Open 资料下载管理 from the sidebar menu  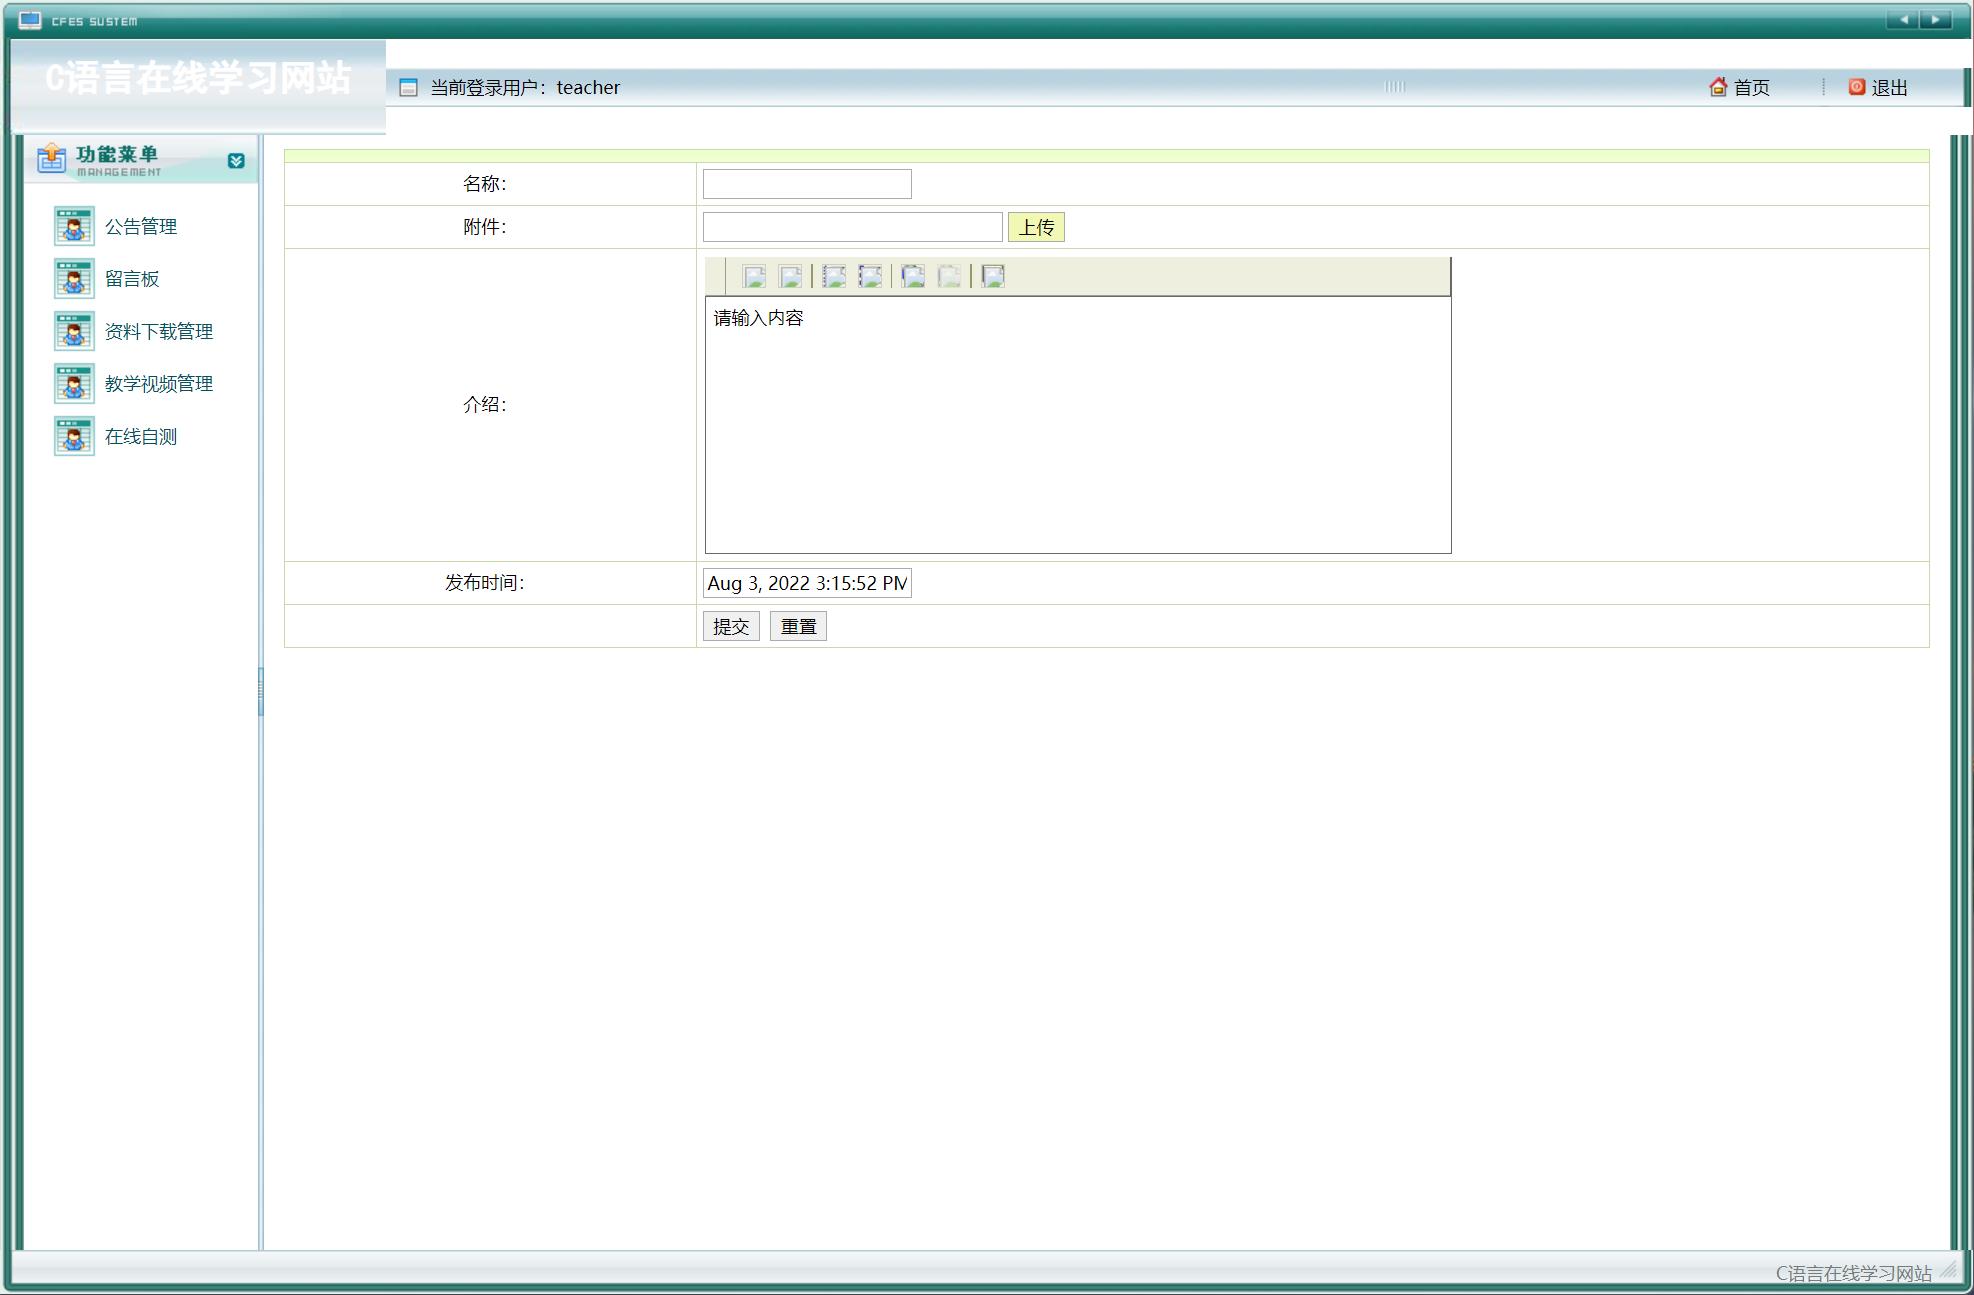[158, 331]
